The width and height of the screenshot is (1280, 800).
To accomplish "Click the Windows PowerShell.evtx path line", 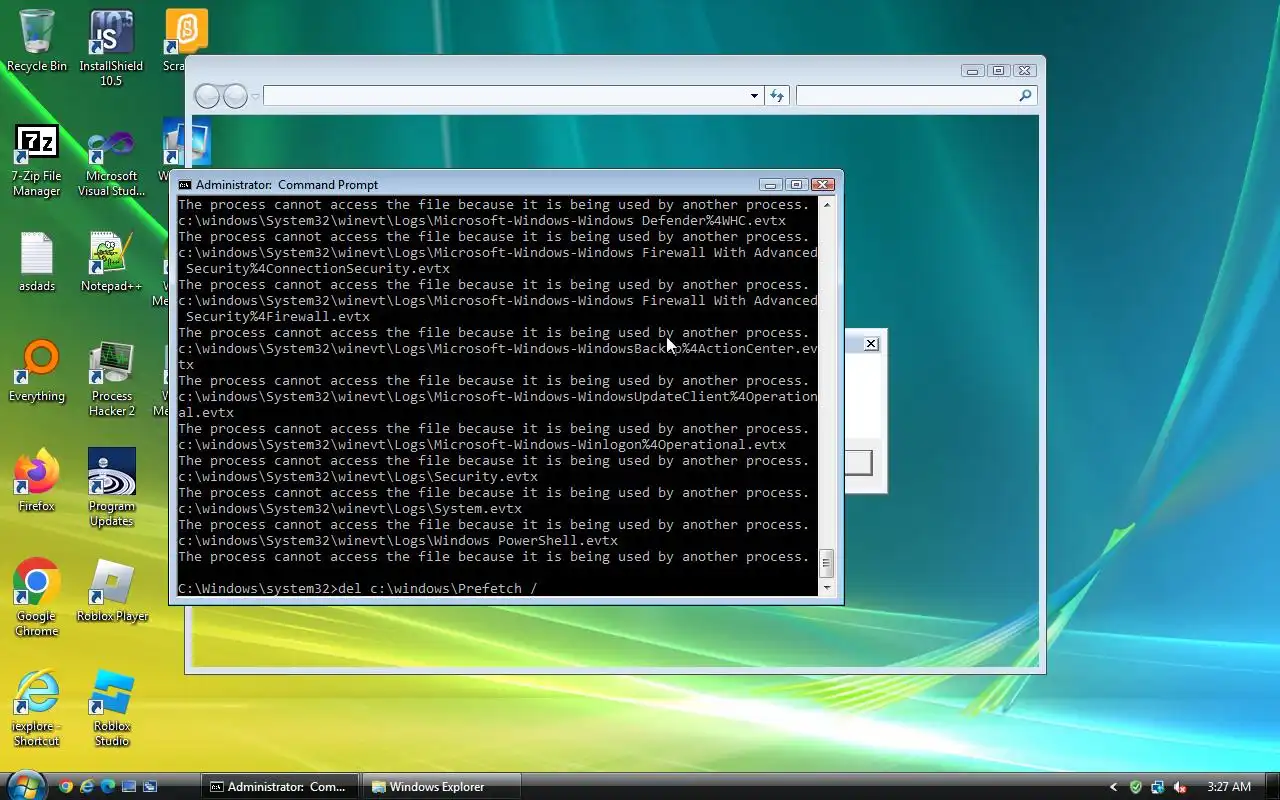I will pos(398,540).
